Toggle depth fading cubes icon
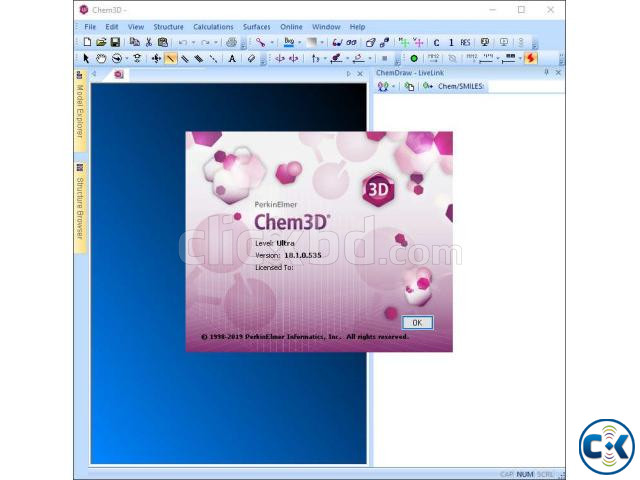Viewport: 640px width, 480px height. click(x=384, y=42)
